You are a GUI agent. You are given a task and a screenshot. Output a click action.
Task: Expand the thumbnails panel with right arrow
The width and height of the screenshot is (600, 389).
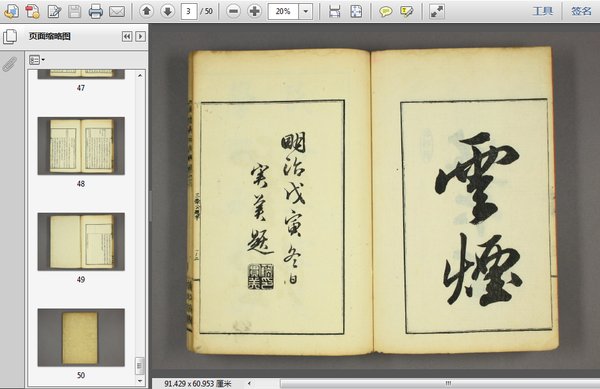coord(140,36)
